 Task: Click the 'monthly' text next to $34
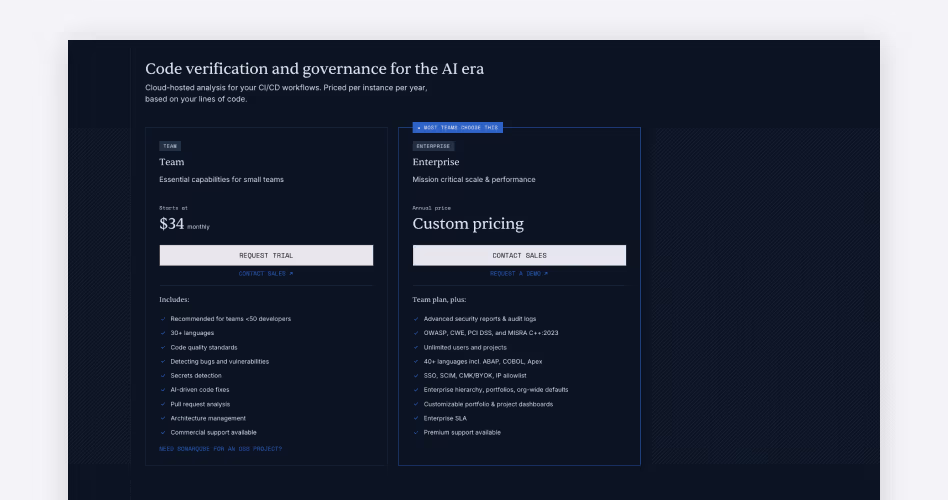[x=198, y=227]
